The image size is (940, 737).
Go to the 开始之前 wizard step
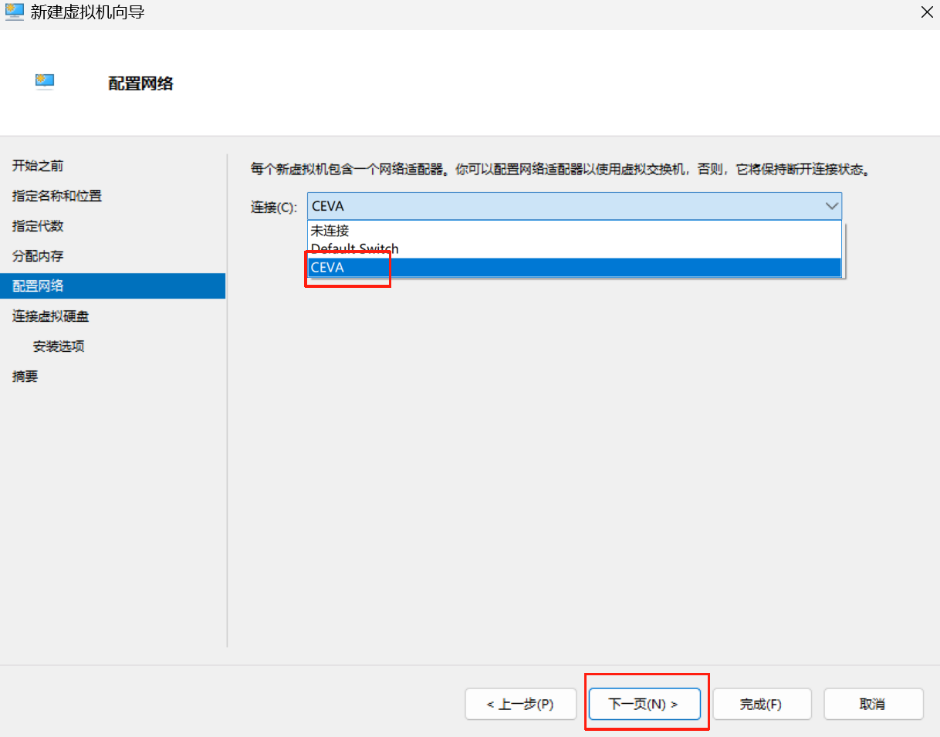click(x=38, y=166)
